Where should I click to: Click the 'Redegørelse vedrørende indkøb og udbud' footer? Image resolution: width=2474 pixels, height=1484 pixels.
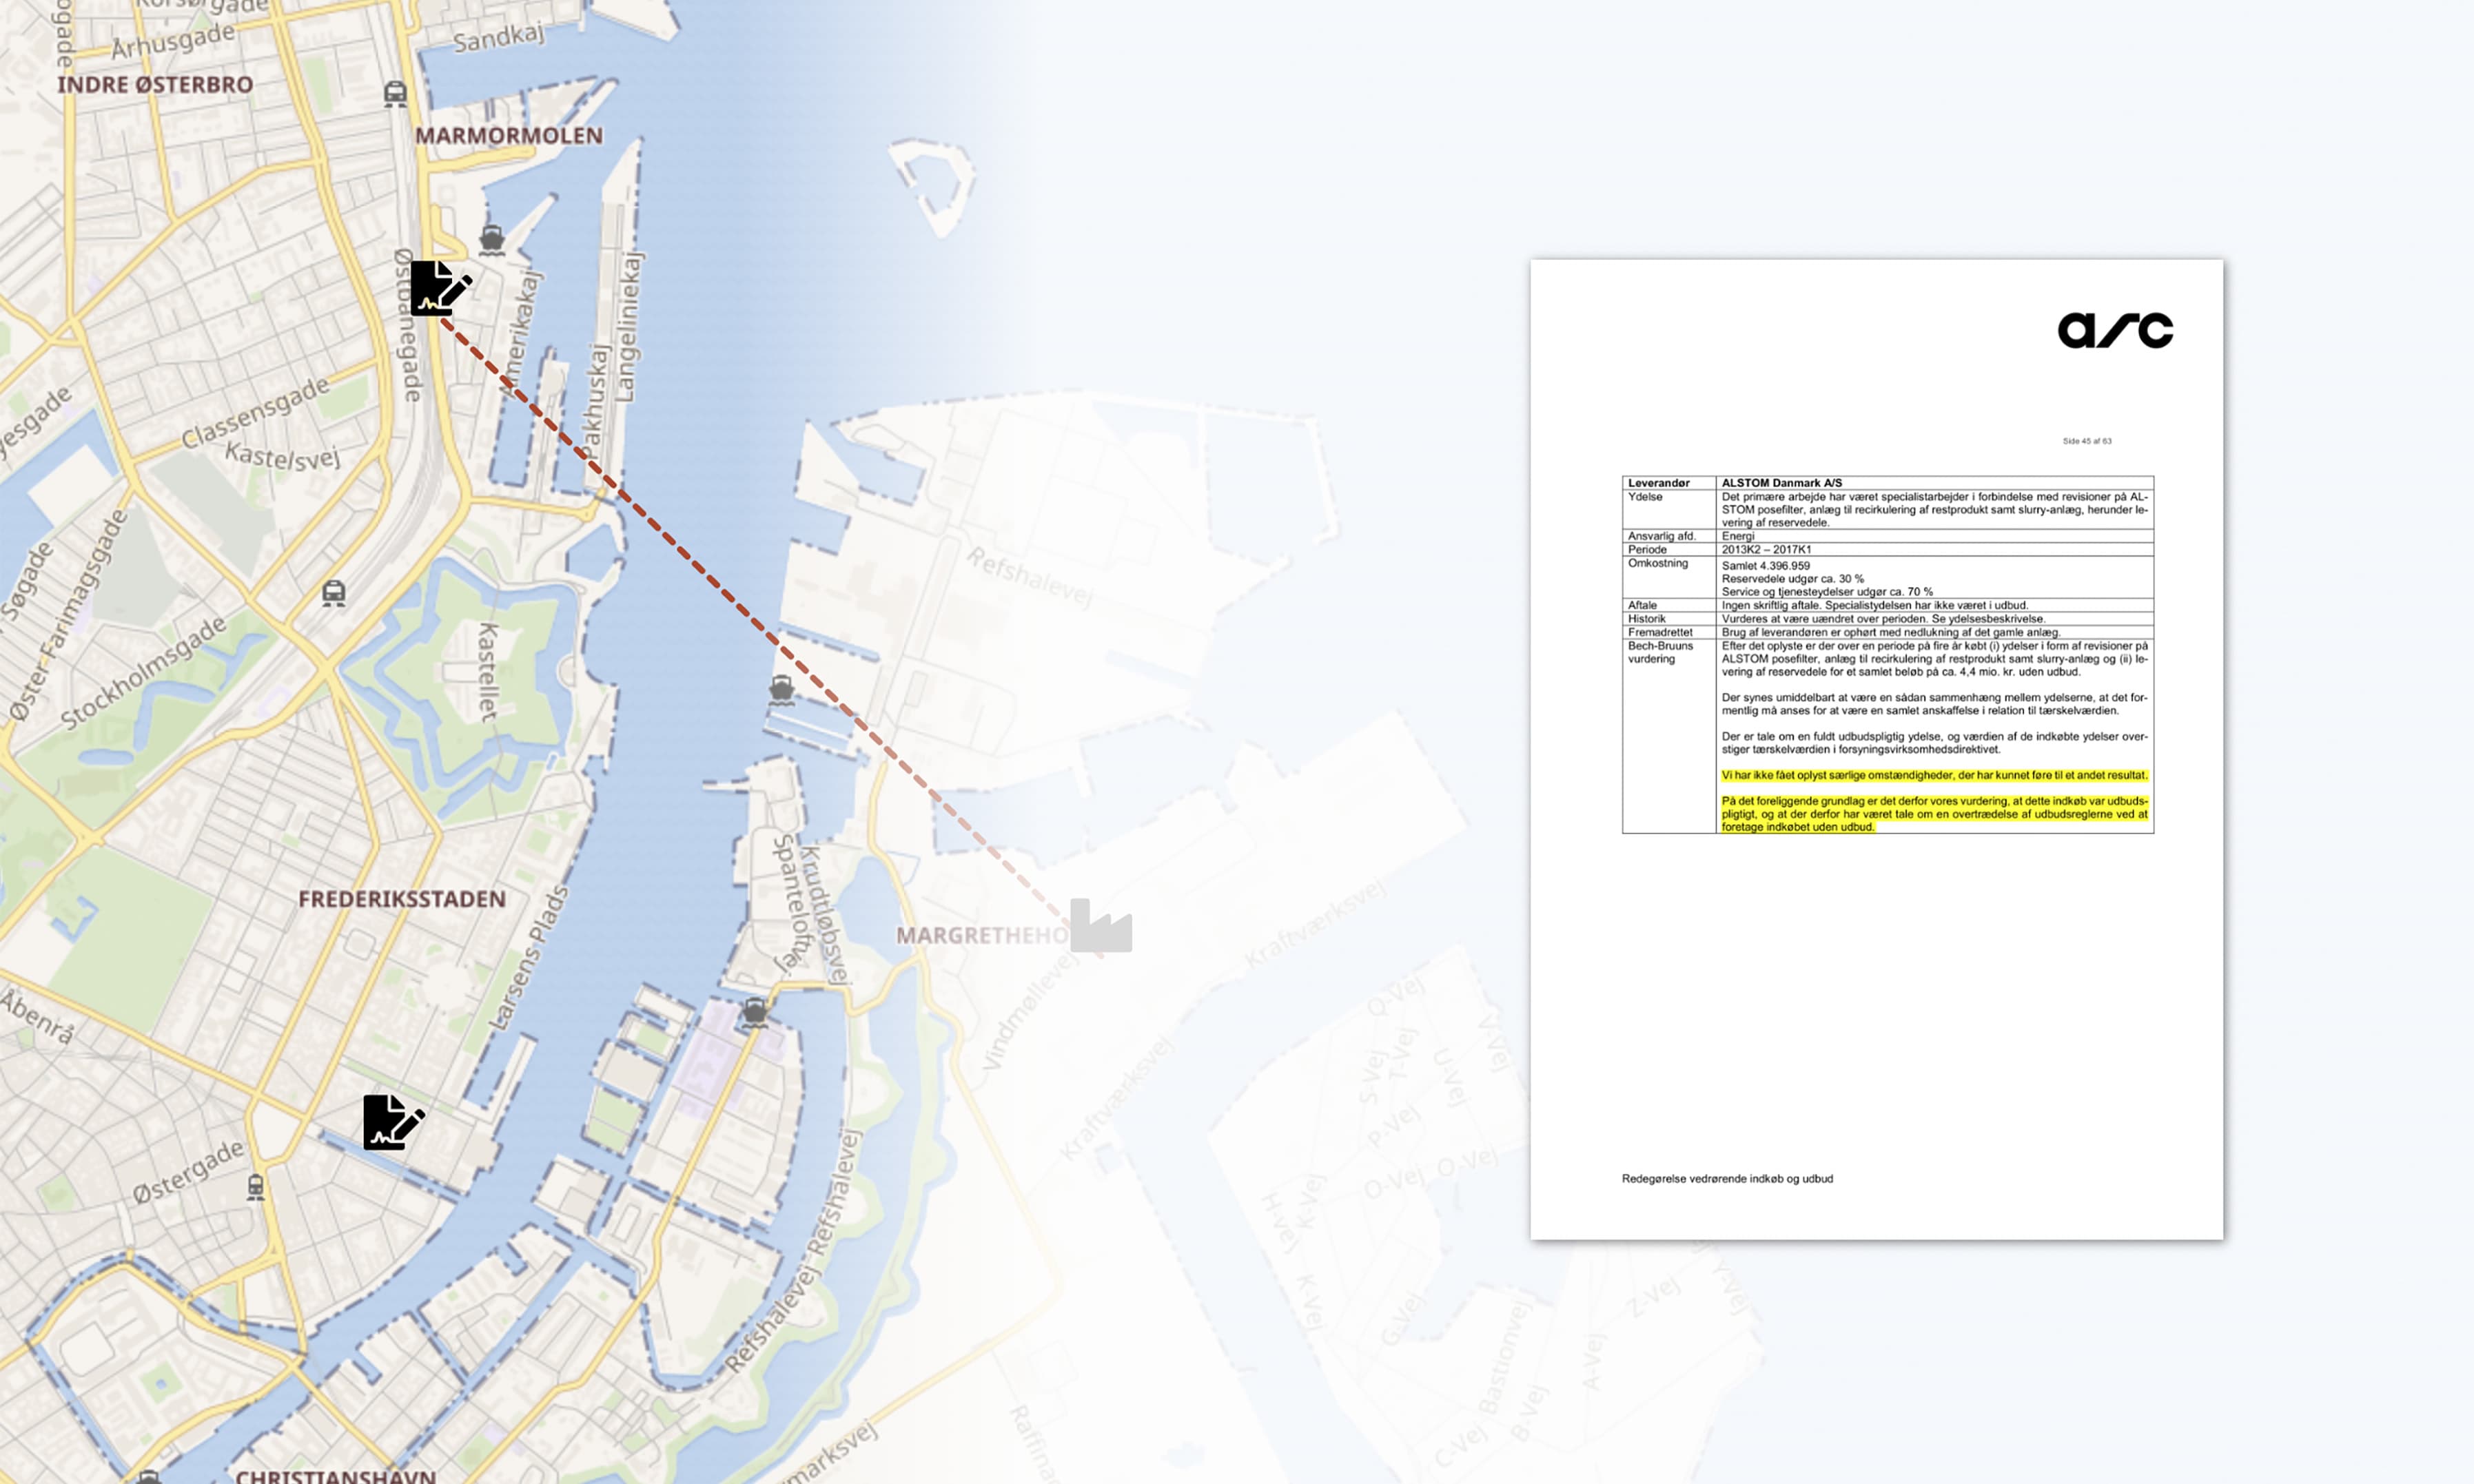(x=1726, y=1178)
